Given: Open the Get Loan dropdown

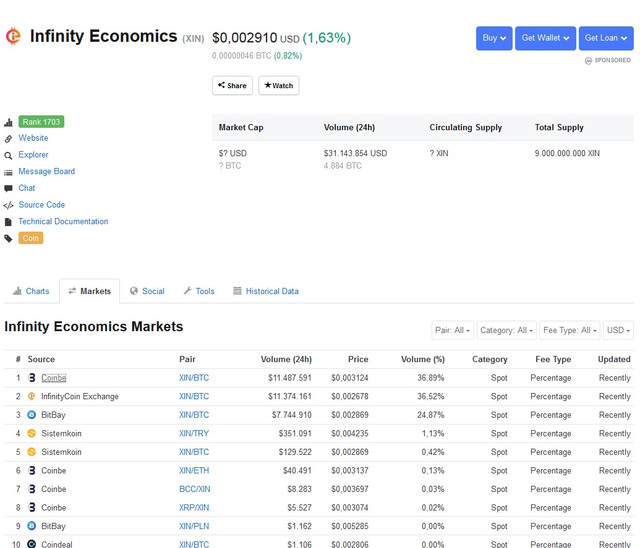Looking at the screenshot, I should pyautogui.click(x=606, y=38).
